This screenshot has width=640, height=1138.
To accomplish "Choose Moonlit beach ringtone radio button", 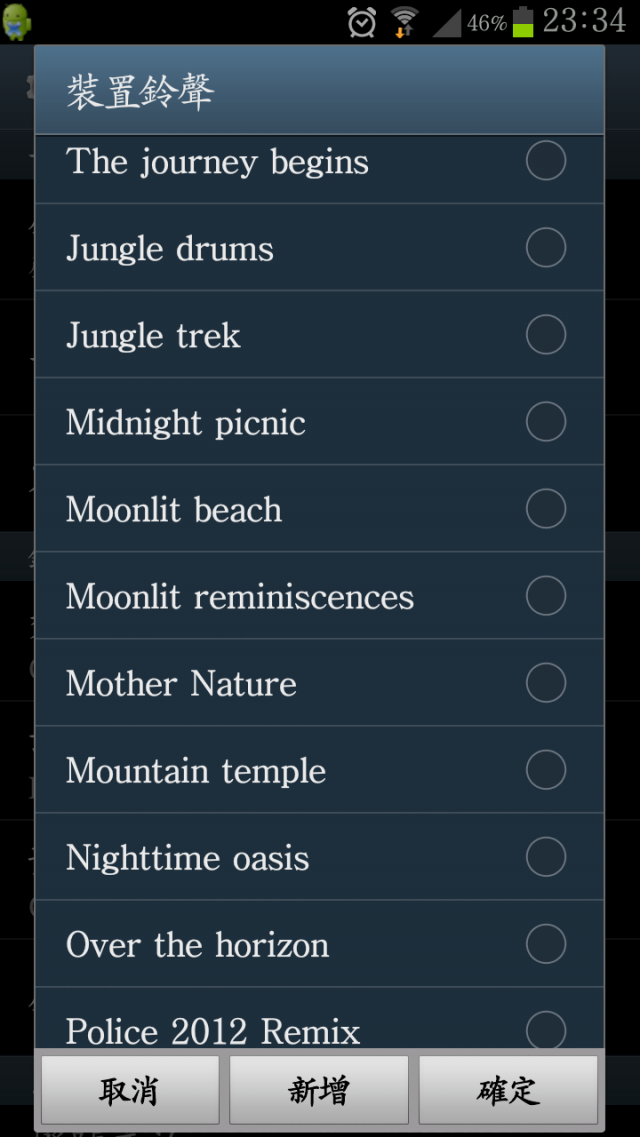I will point(546,509).
